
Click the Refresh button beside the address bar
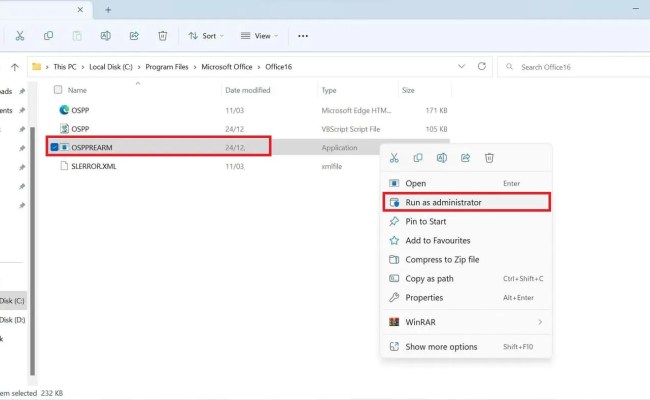point(481,66)
